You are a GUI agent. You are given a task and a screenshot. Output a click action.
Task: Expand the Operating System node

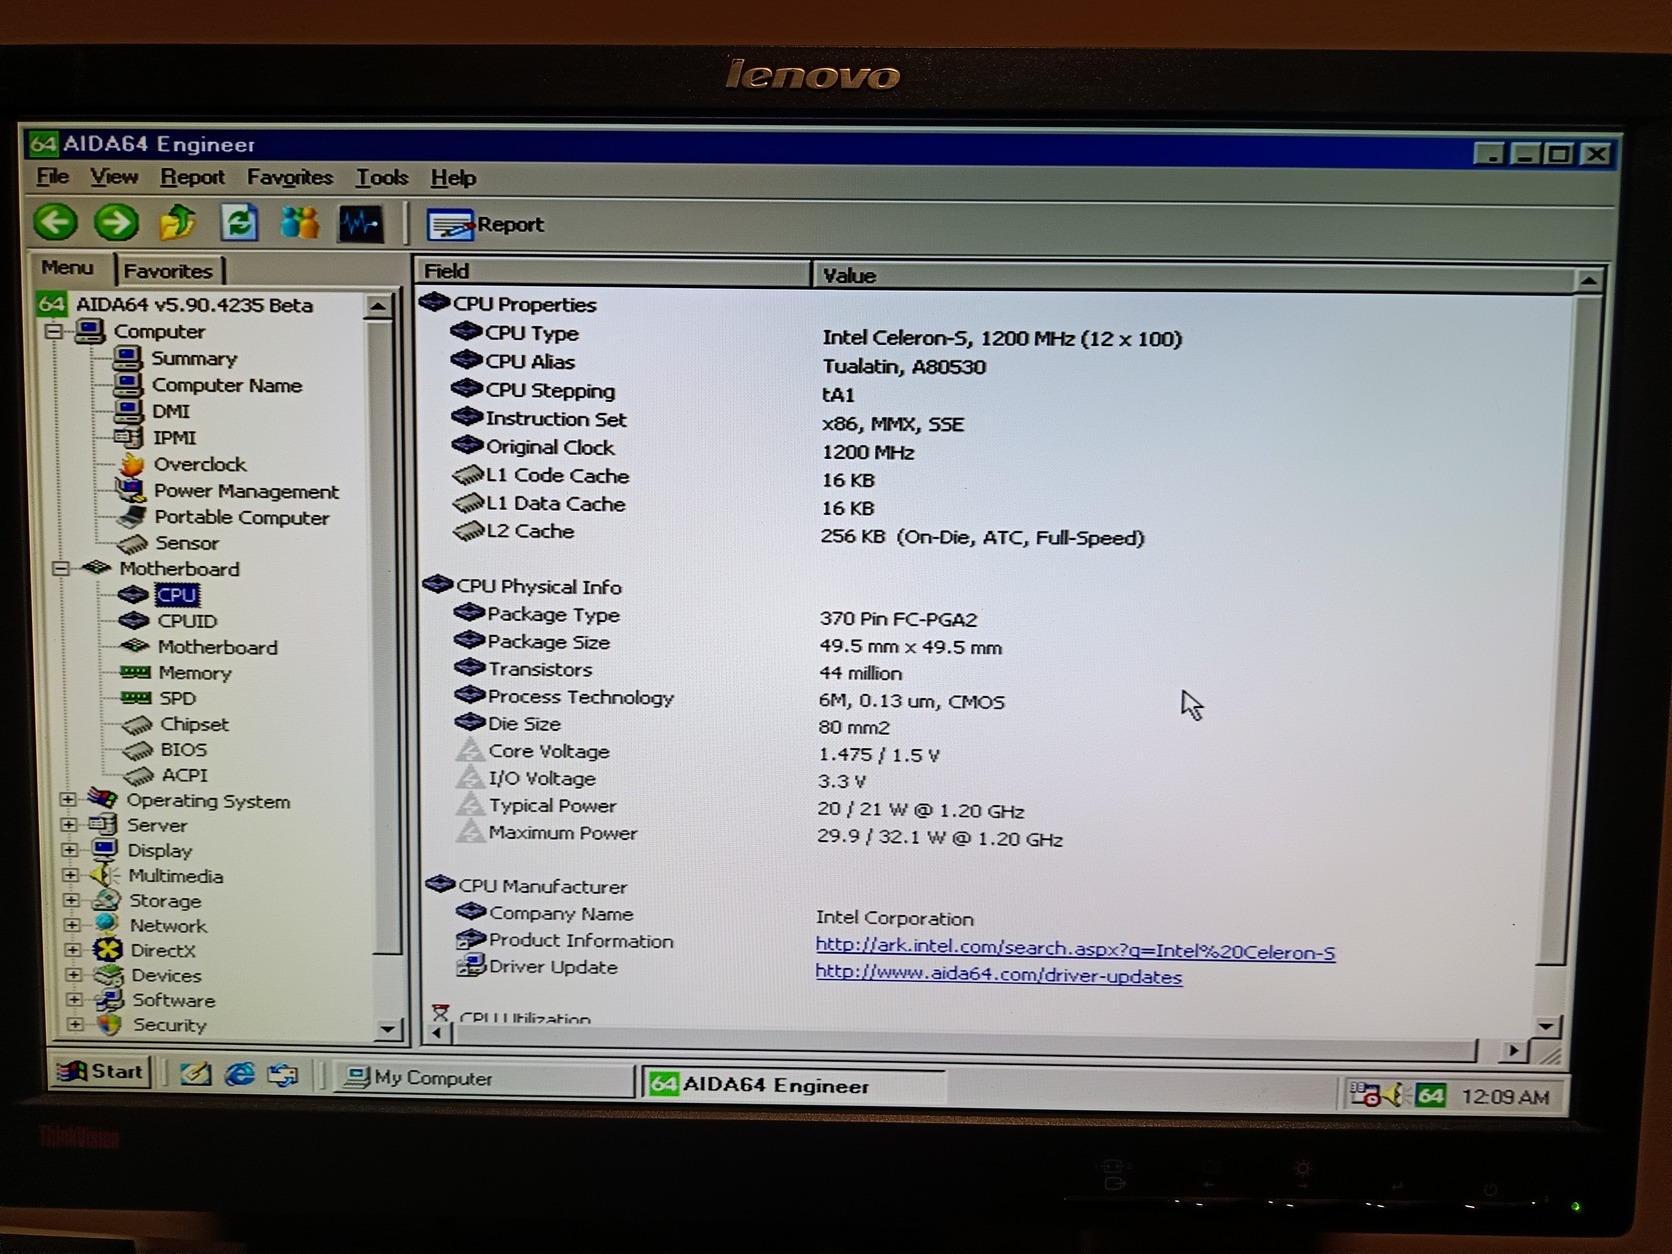(67, 799)
